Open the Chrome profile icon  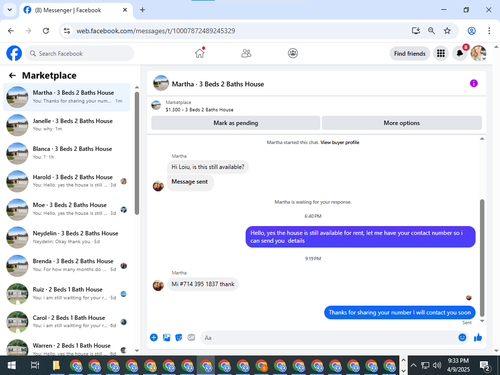[471, 31]
